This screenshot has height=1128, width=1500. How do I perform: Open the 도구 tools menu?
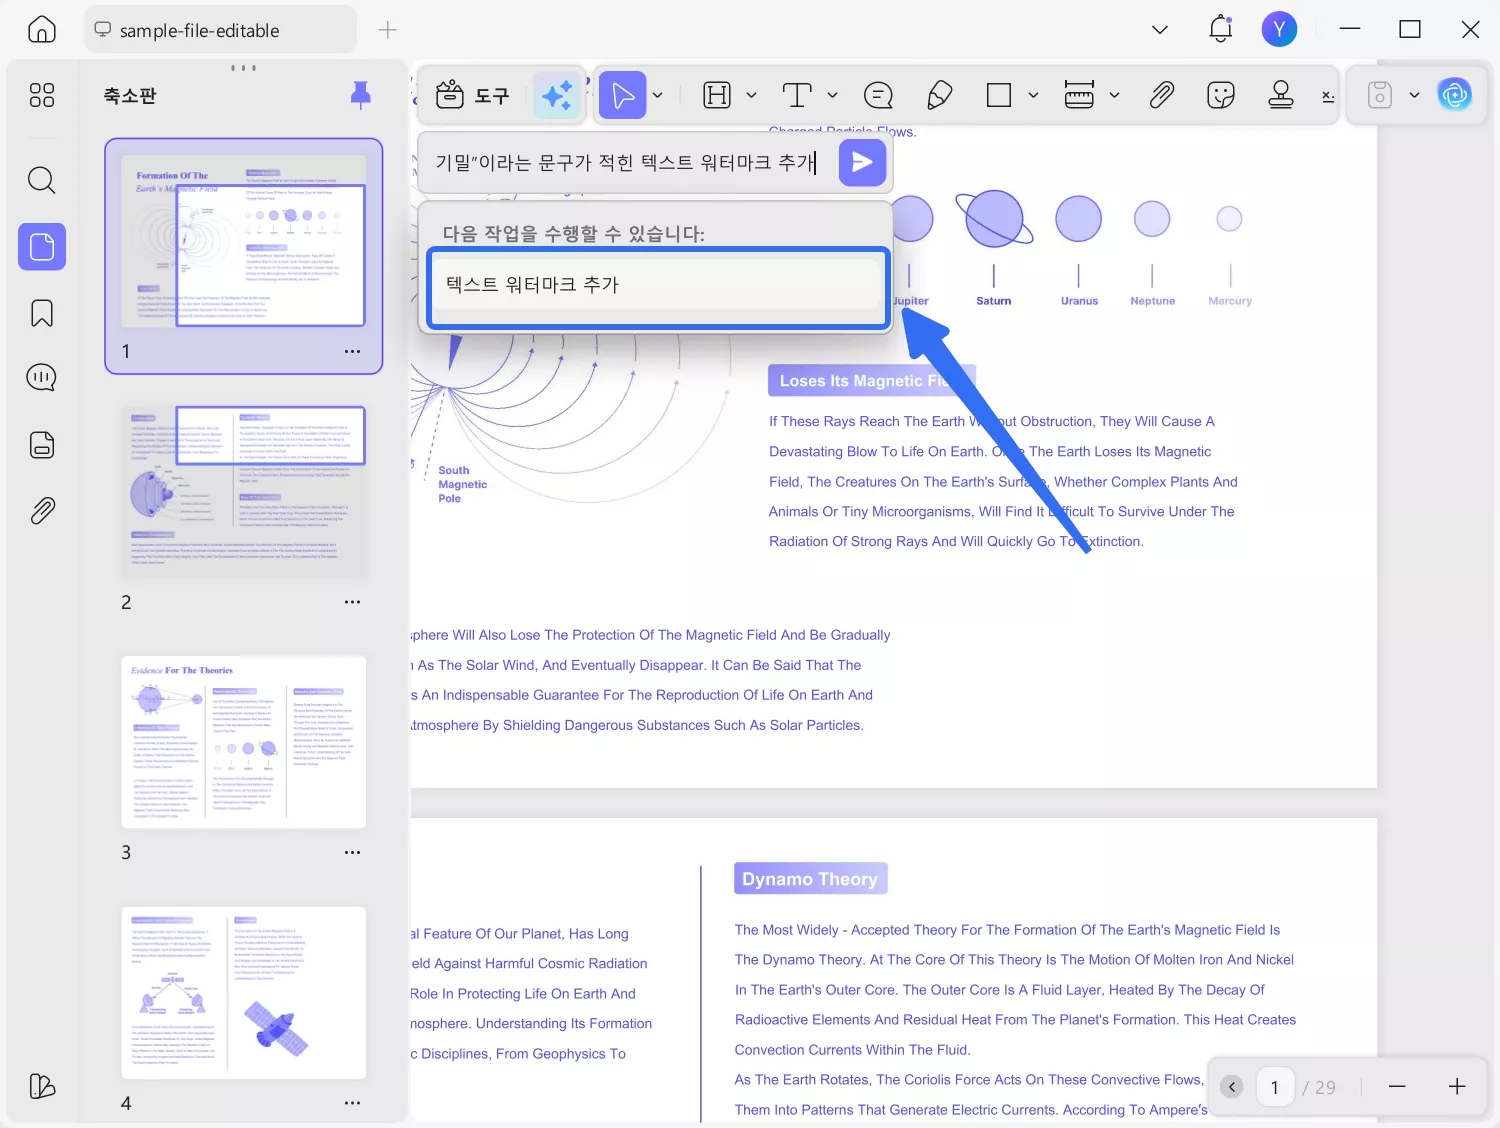pyautogui.click(x=473, y=95)
